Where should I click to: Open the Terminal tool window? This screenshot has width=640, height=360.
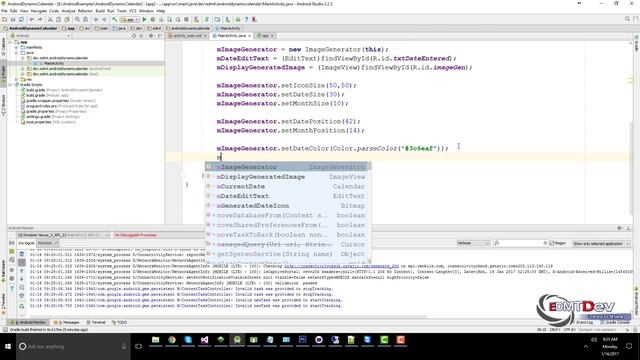click(x=96, y=322)
